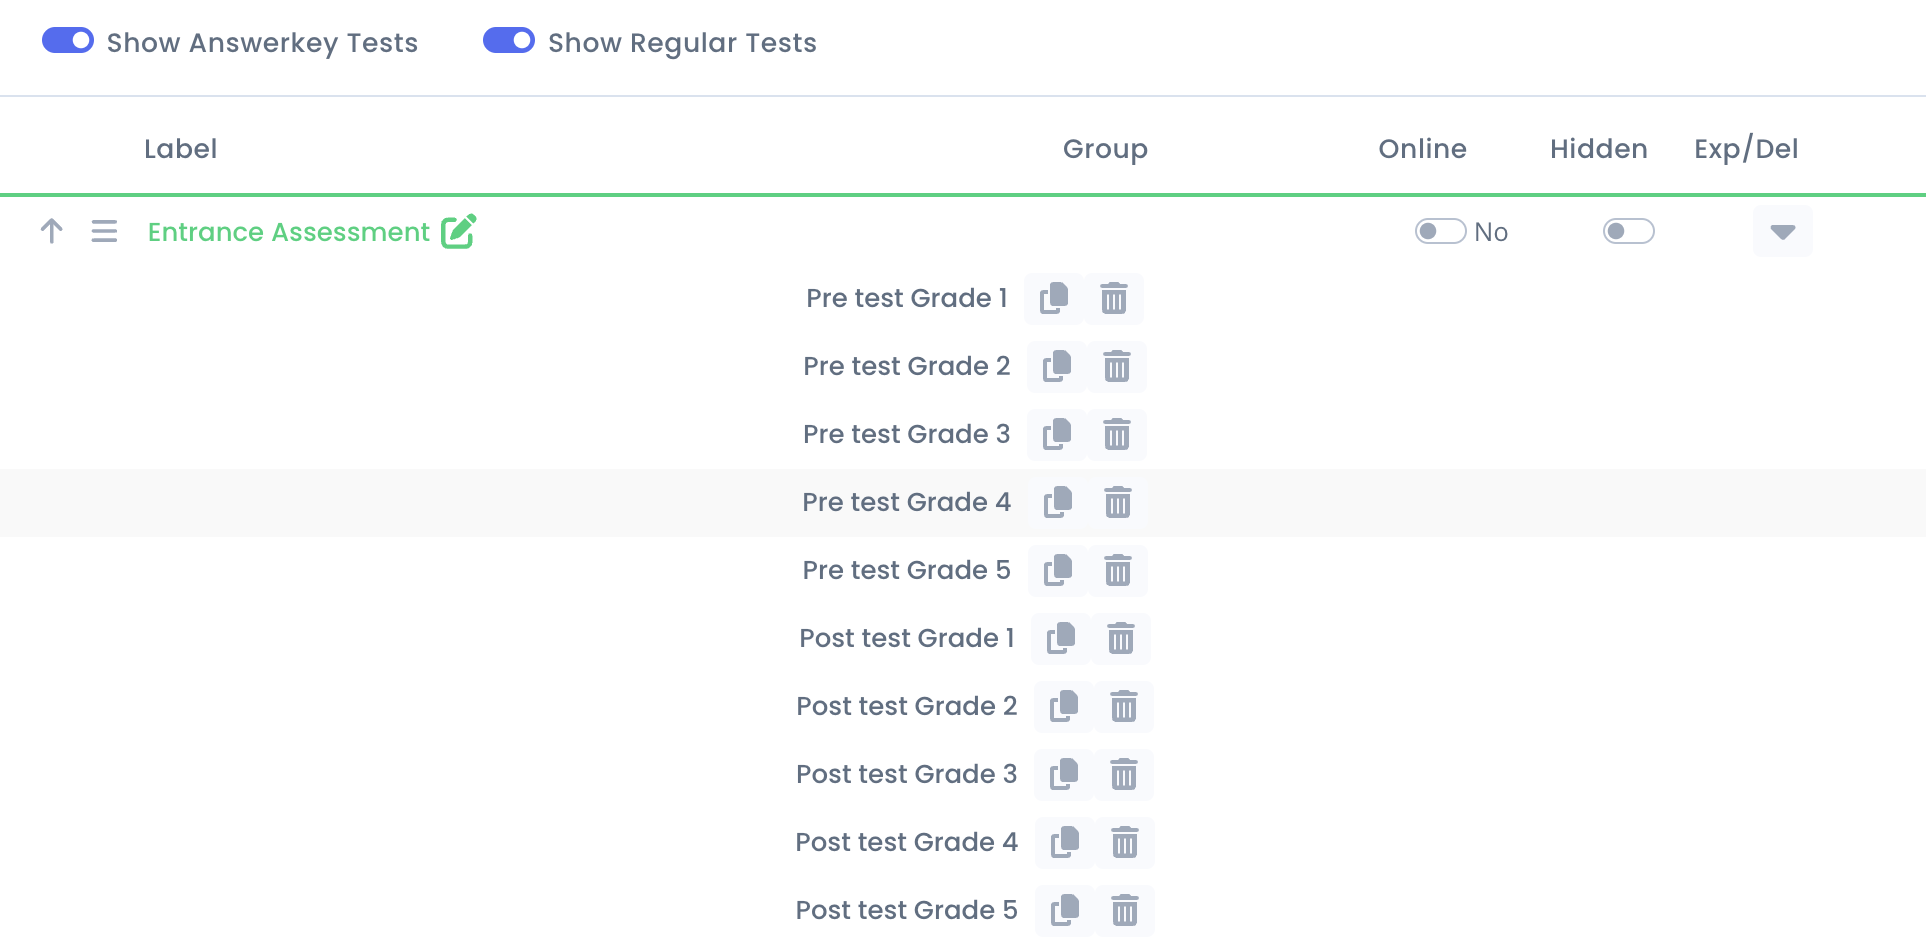Delete the Pre test Grade 2 group
1926x938 pixels.
click(x=1117, y=366)
